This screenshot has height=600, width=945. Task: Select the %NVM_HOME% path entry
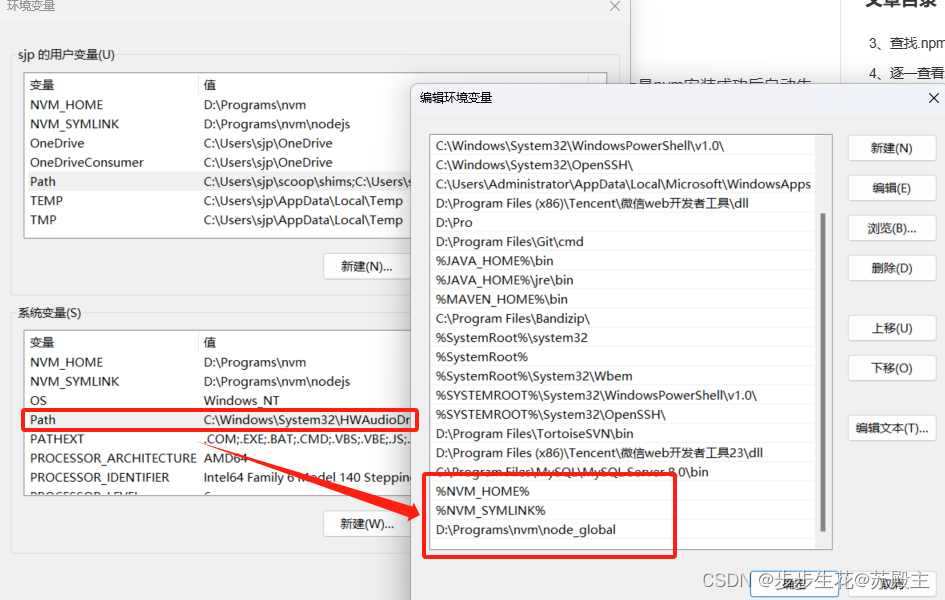tap(482, 491)
